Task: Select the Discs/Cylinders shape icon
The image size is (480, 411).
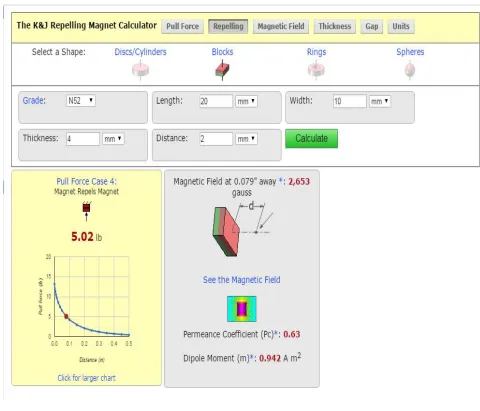Action: (x=140, y=70)
